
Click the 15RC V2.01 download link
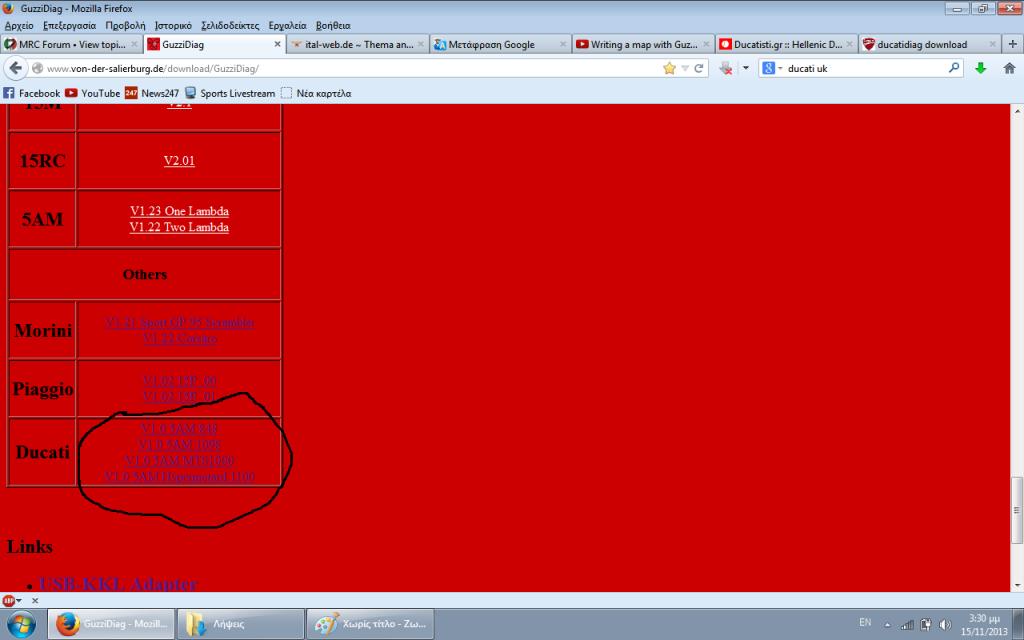coord(179,160)
